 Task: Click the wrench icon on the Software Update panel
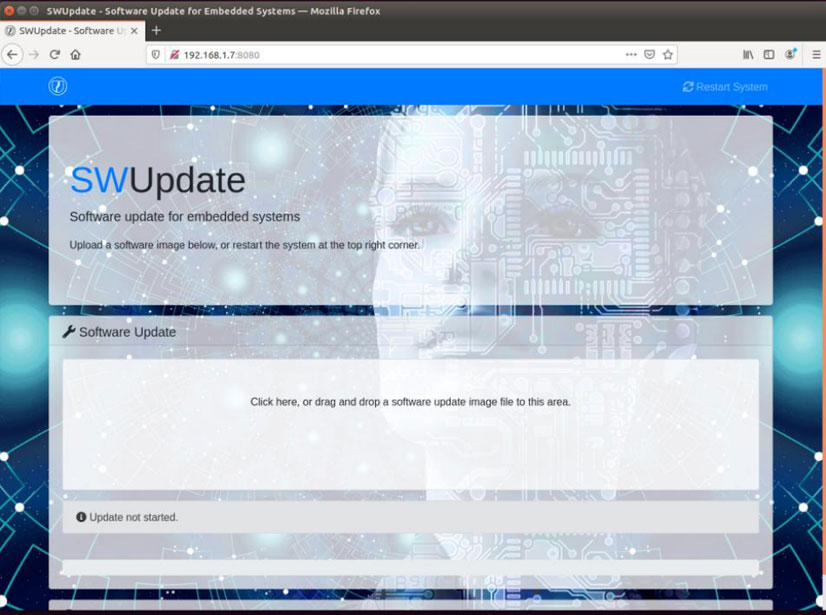click(x=70, y=330)
